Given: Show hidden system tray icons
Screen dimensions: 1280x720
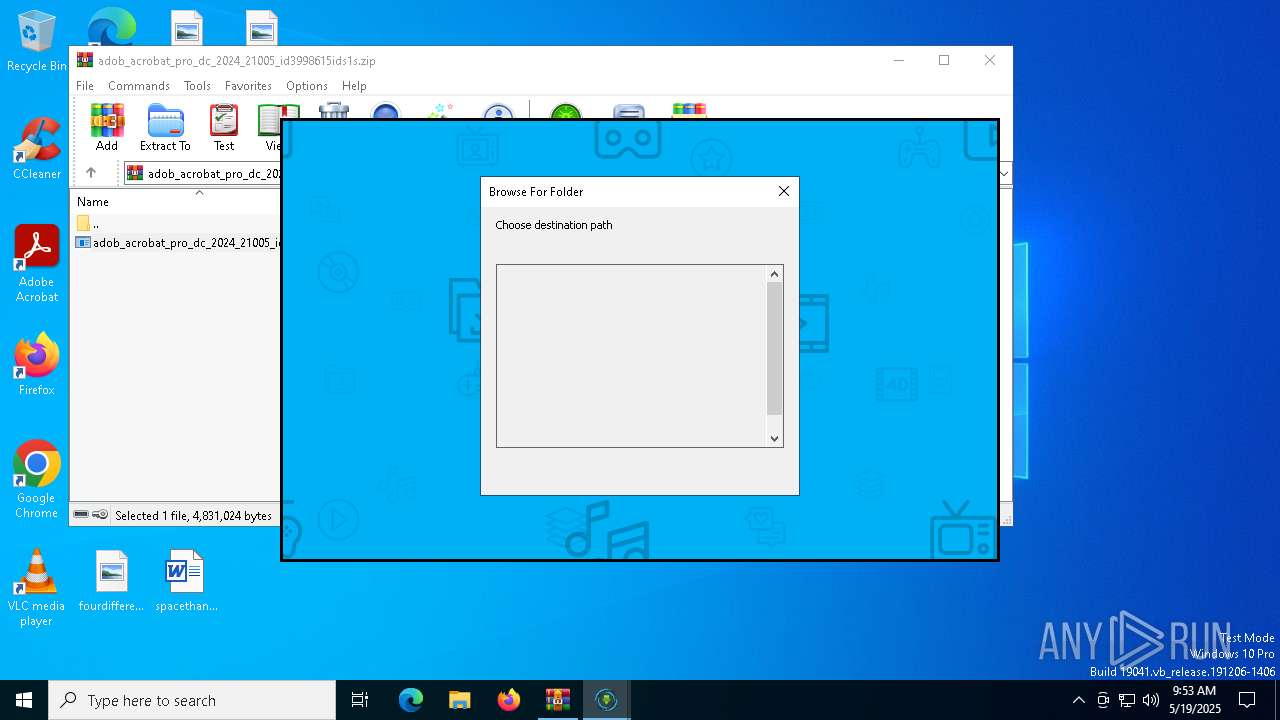Looking at the screenshot, I should [x=1078, y=700].
